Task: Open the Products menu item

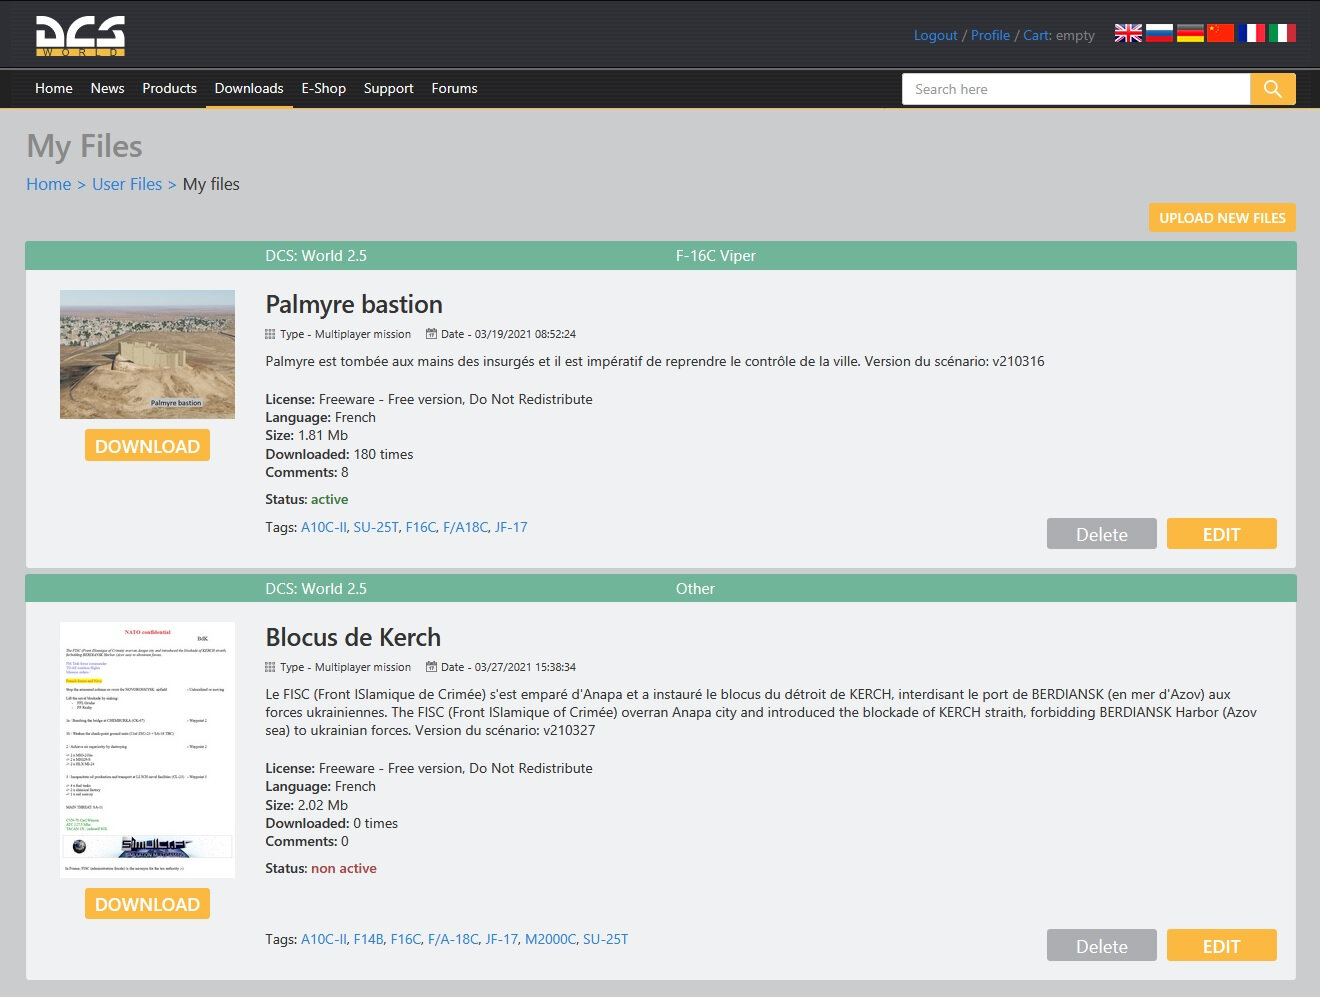Action: pyautogui.click(x=170, y=88)
